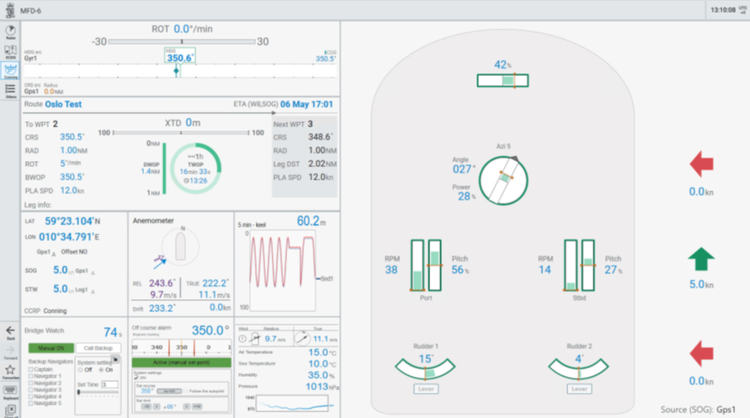Click the Stbd RPM gauge bar
This screenshot has height=418, width=750.
571,265
